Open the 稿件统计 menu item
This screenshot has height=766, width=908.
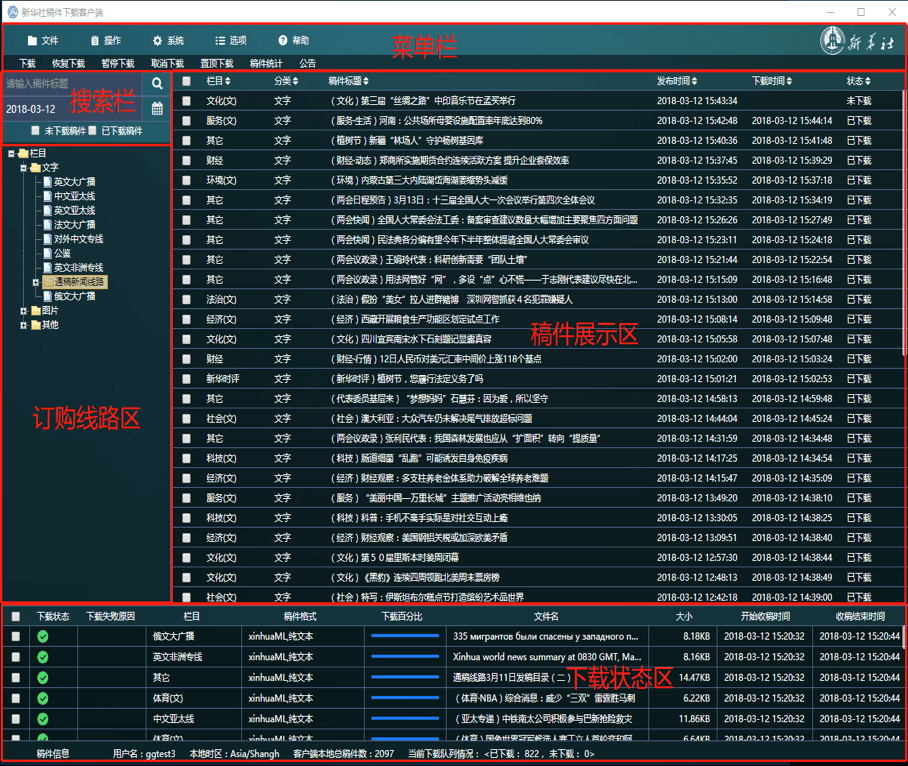click(x=266, y=63)
